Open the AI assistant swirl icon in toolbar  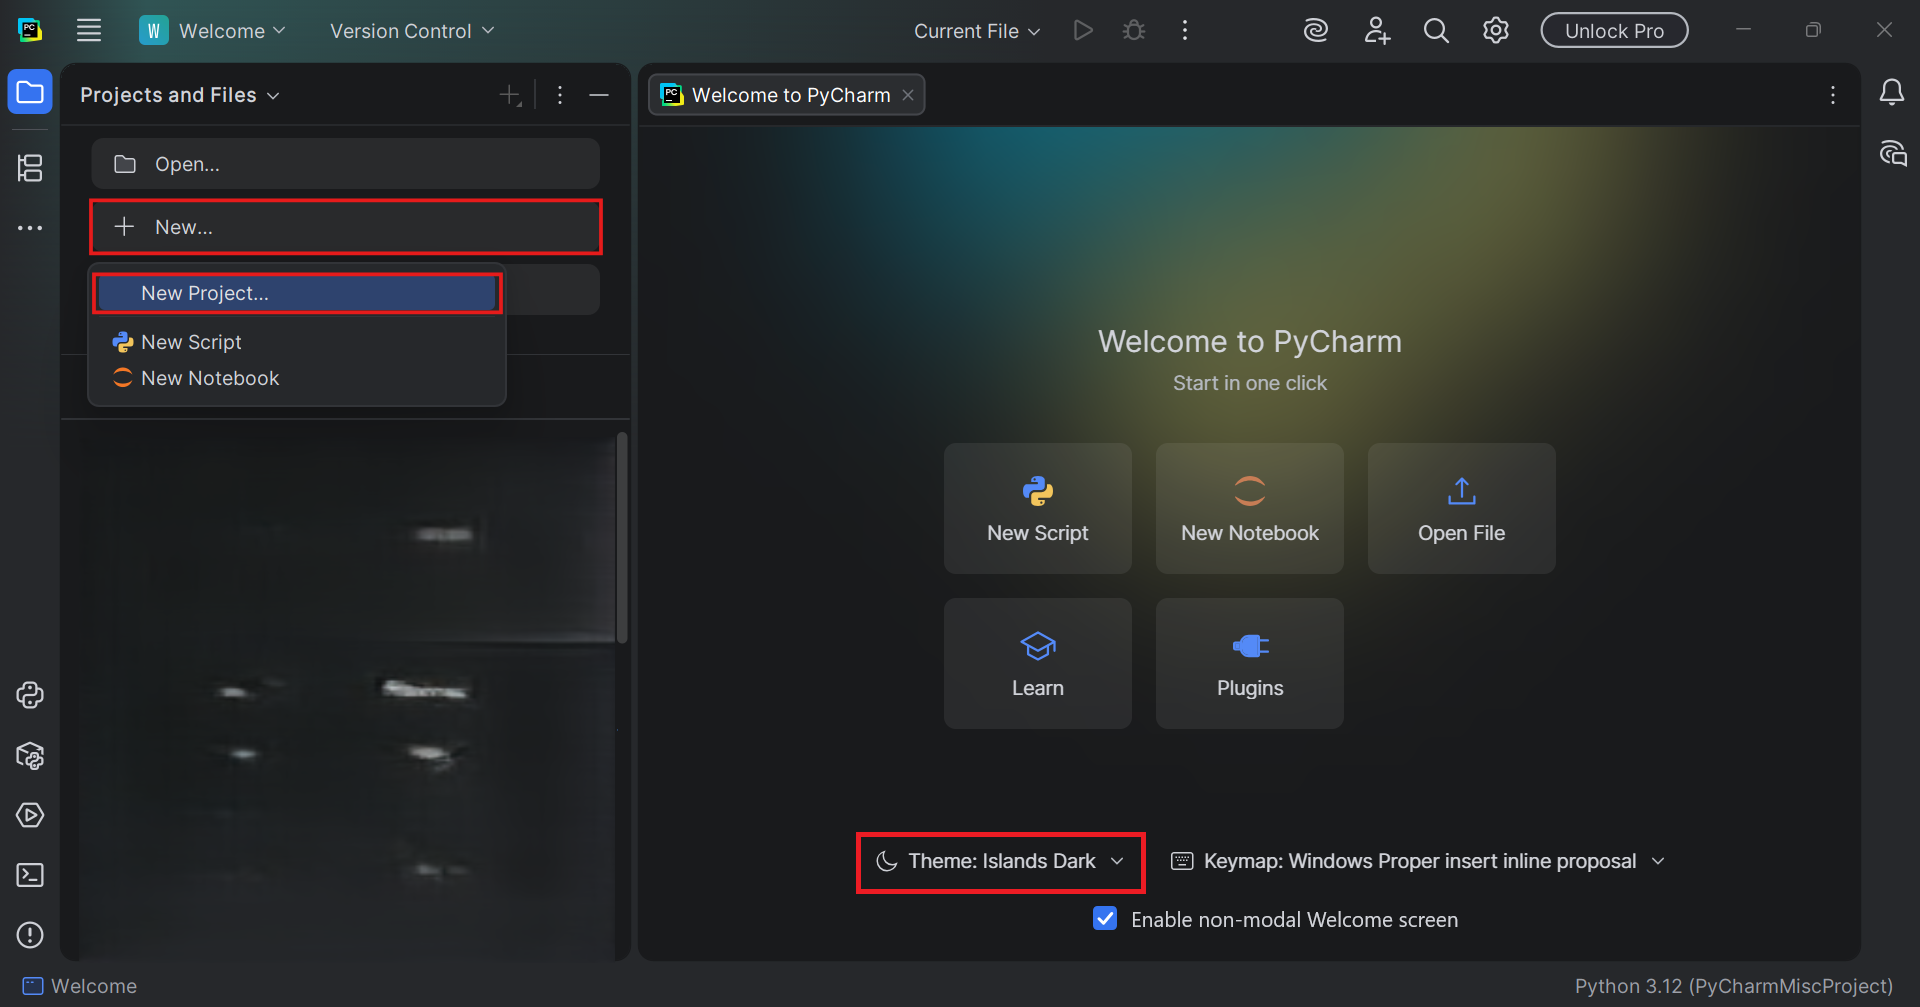pyautogui.click(x=1316, y=31)
